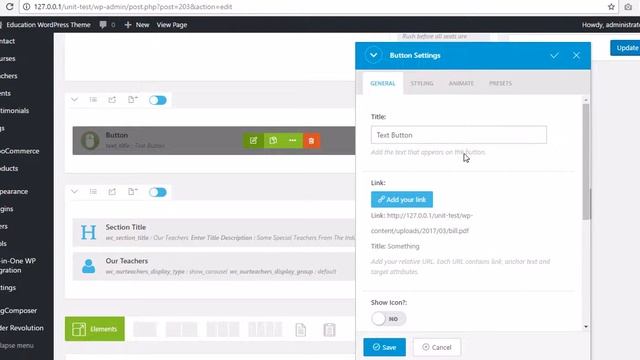Delete the Button element with trash icon

[311, 141]
